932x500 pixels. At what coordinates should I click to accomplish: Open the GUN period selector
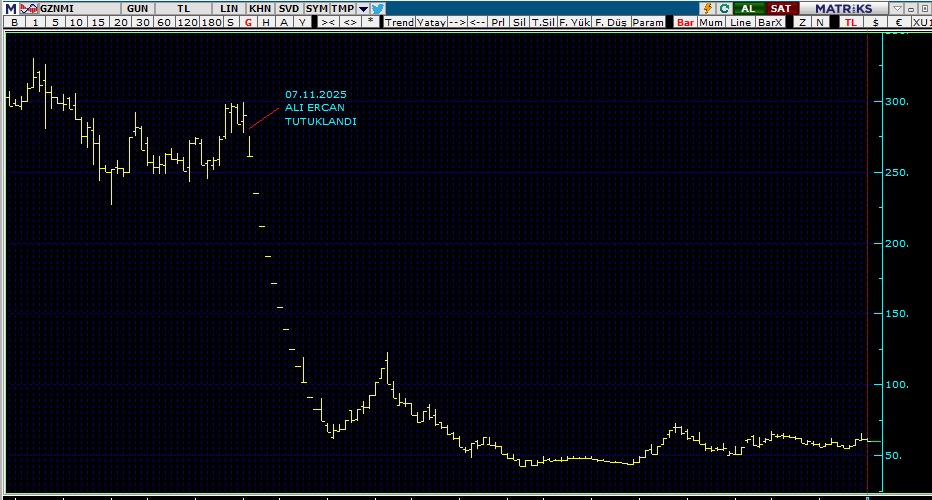click(138, 8)
